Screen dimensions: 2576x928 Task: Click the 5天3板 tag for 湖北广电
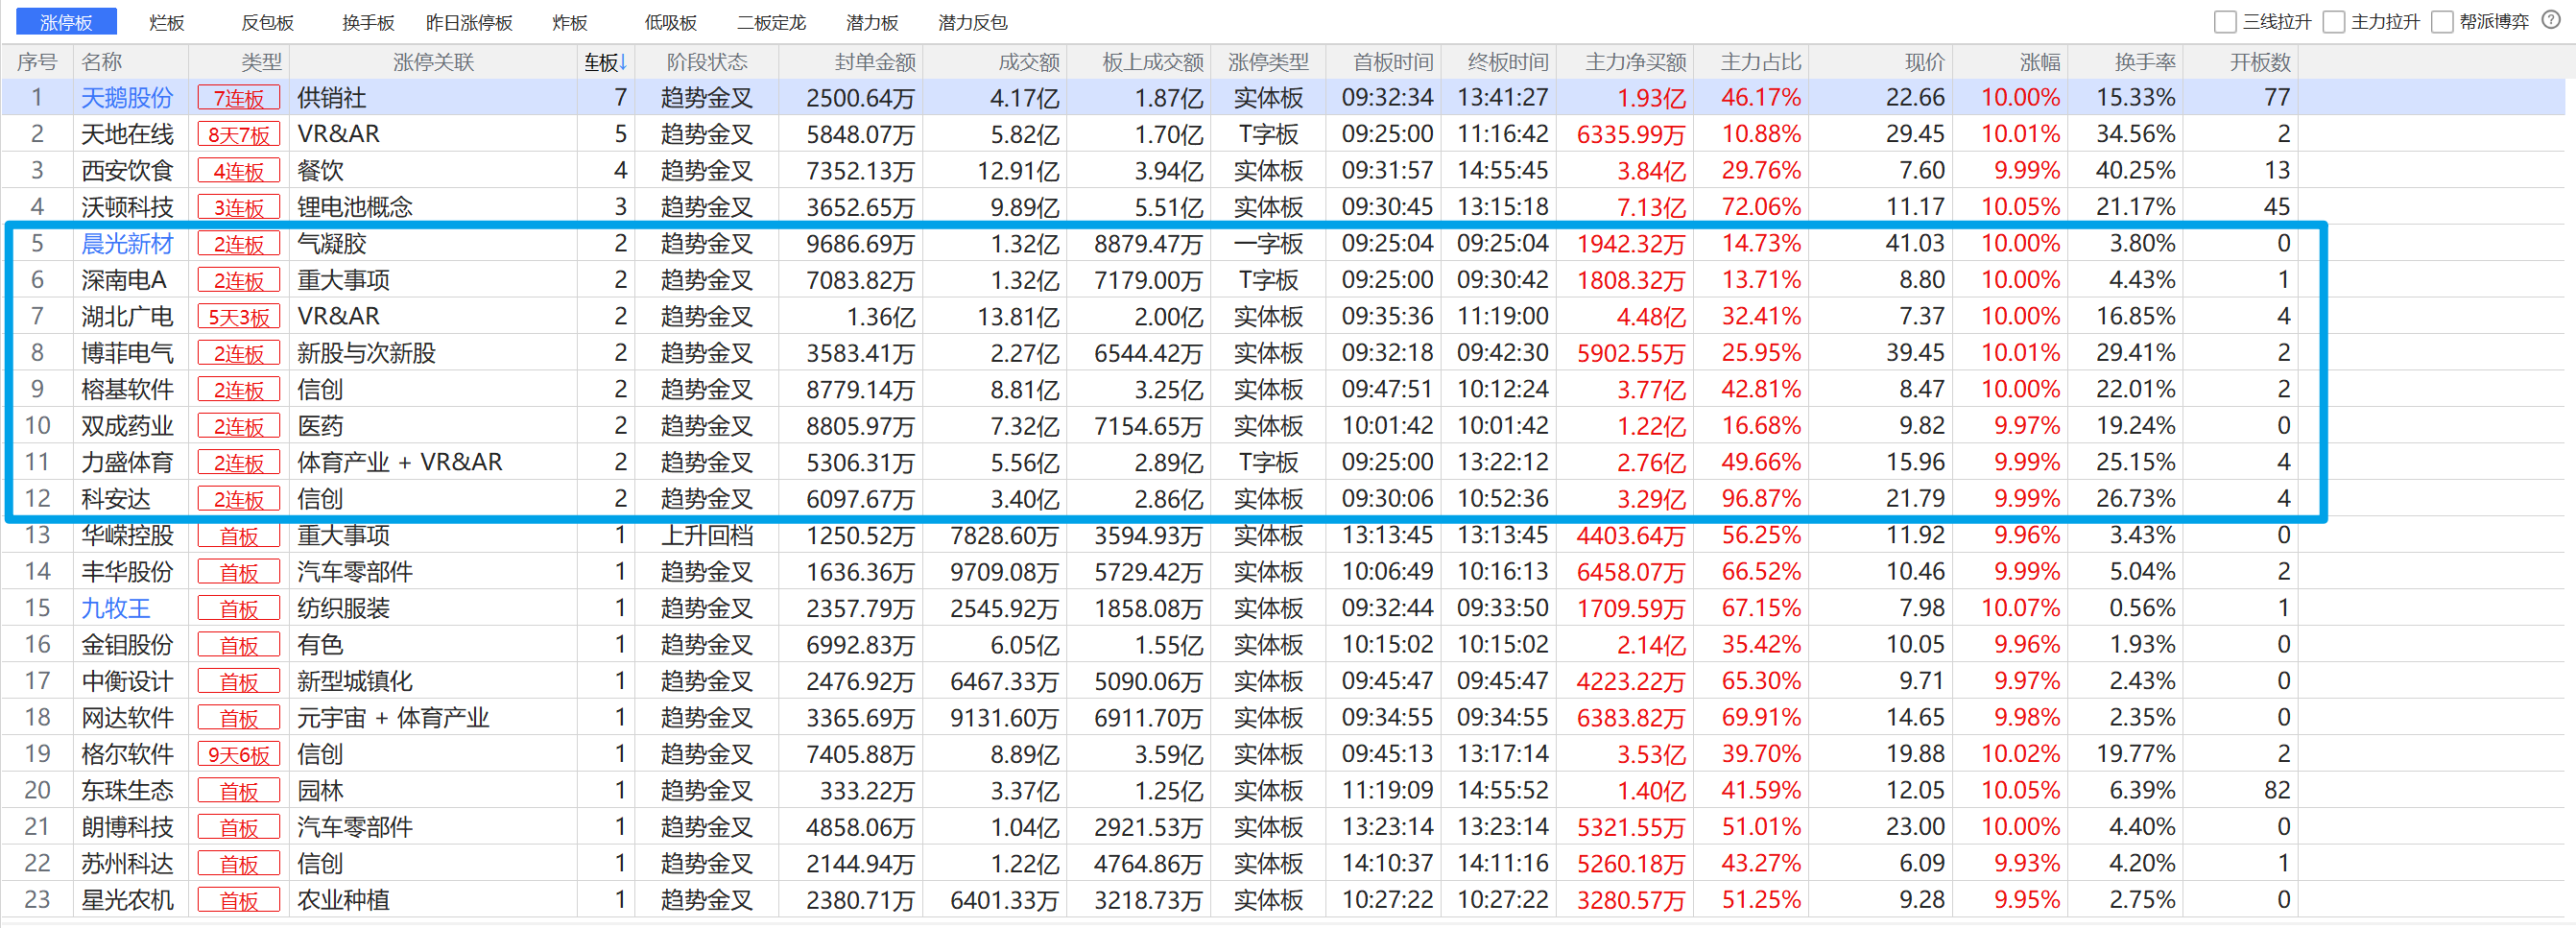238,317
